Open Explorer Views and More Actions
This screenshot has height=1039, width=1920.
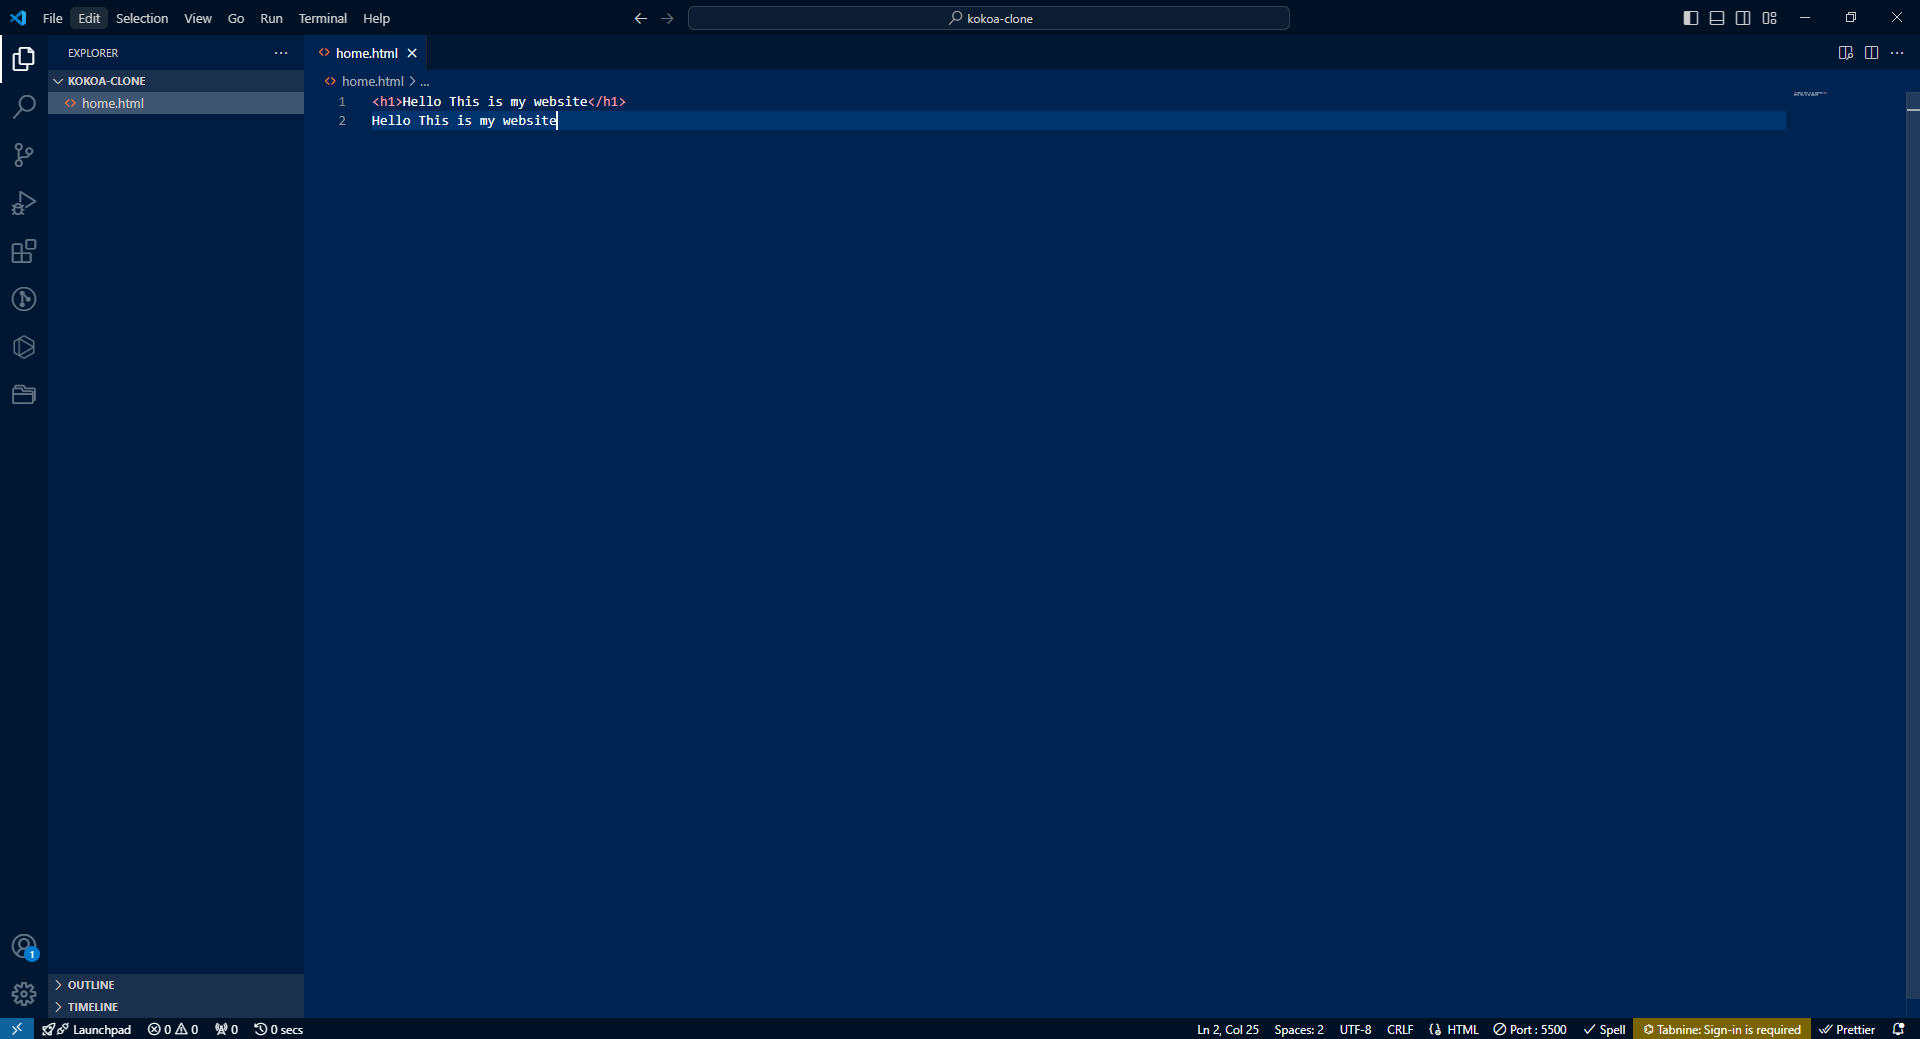point(281,53)
